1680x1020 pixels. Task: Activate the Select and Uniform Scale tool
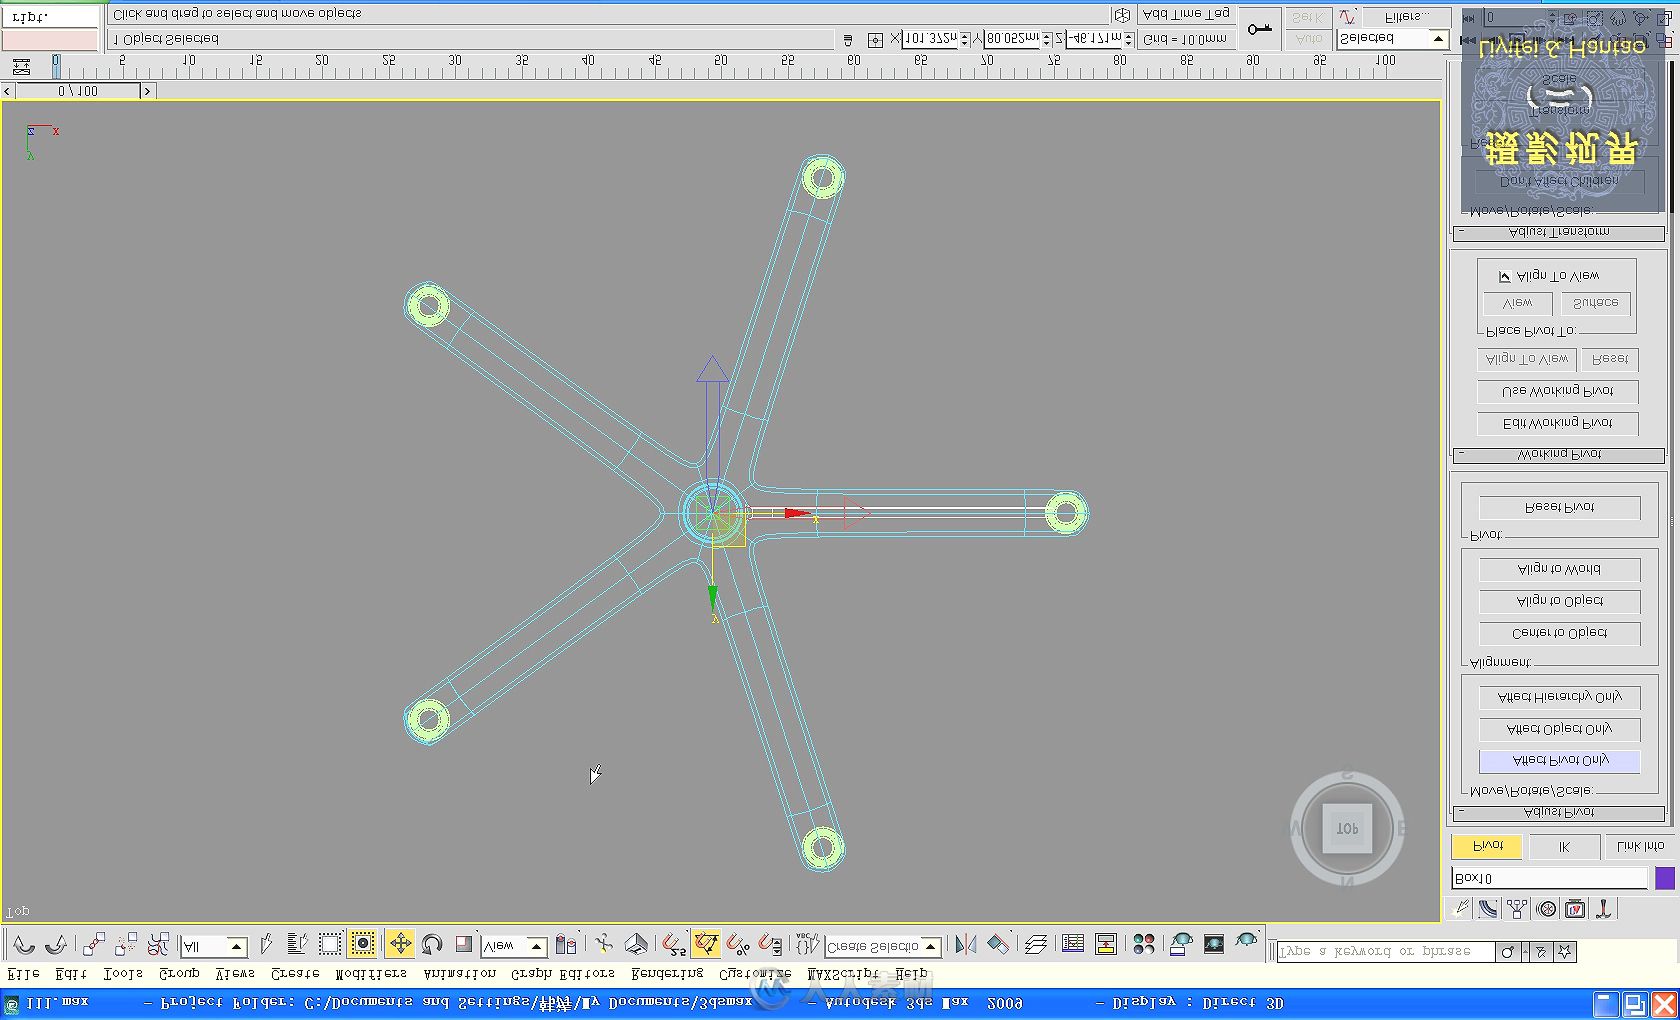click(x=463, y=945)
